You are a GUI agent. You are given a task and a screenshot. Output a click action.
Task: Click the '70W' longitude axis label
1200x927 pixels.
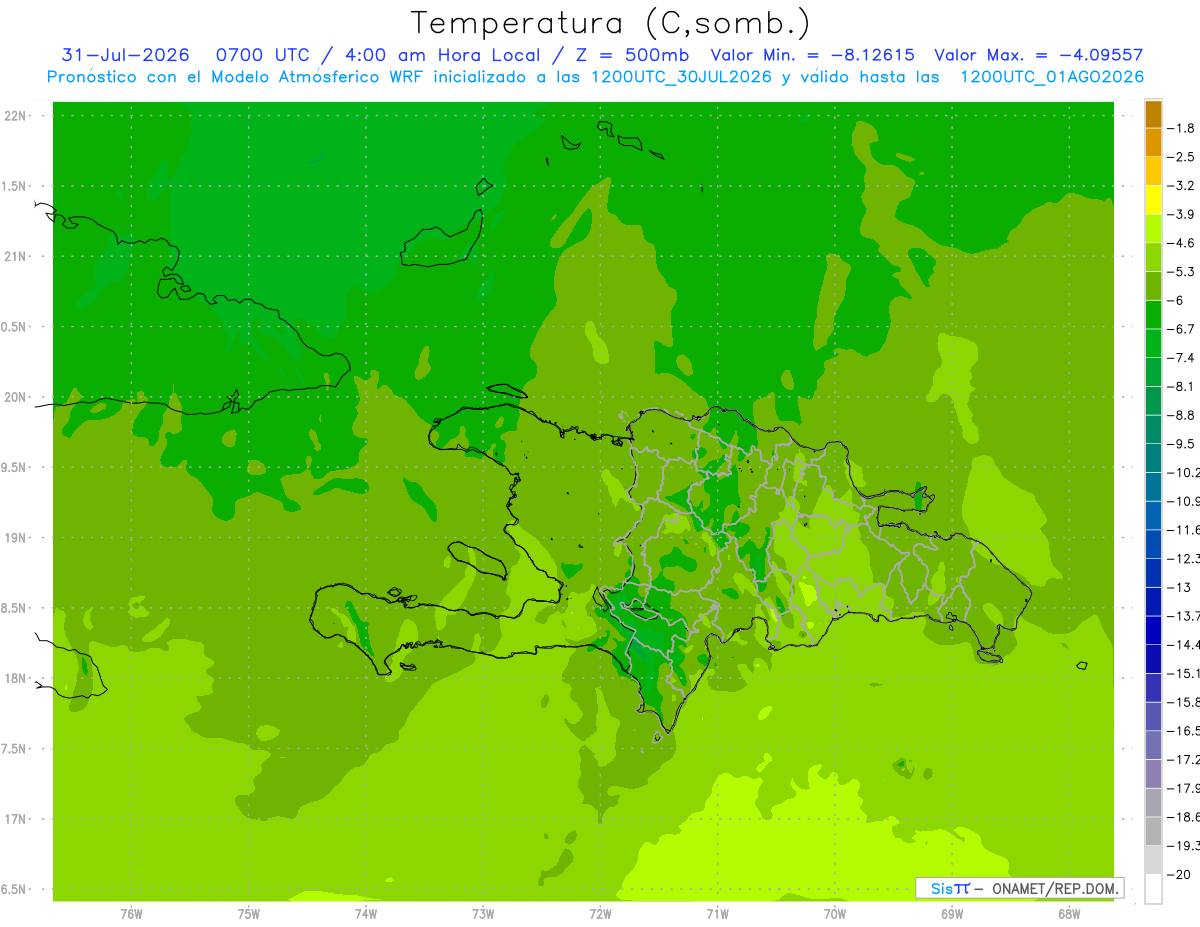834,914
